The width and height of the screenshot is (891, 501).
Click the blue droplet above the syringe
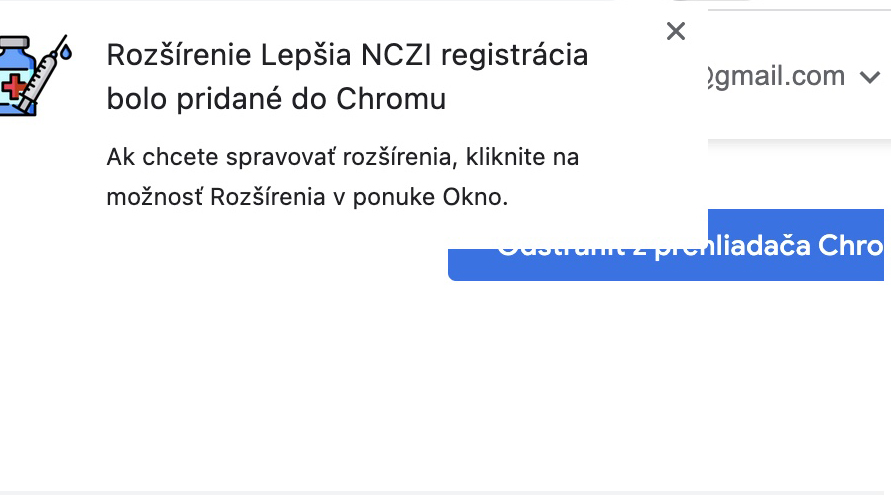pos(66,53)
